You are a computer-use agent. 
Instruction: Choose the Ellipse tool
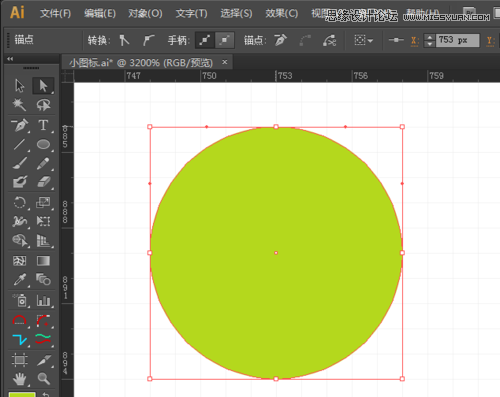pos(43,144)
